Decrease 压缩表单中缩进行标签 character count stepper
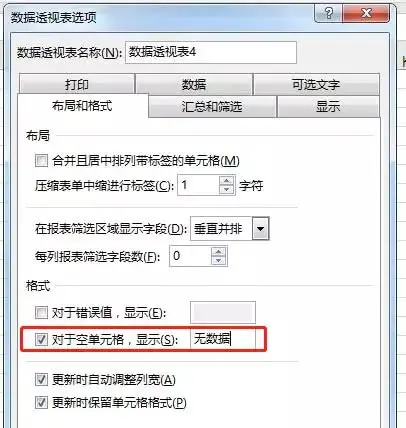The width and height of the screenshot is (406, 428). (227, 189)
